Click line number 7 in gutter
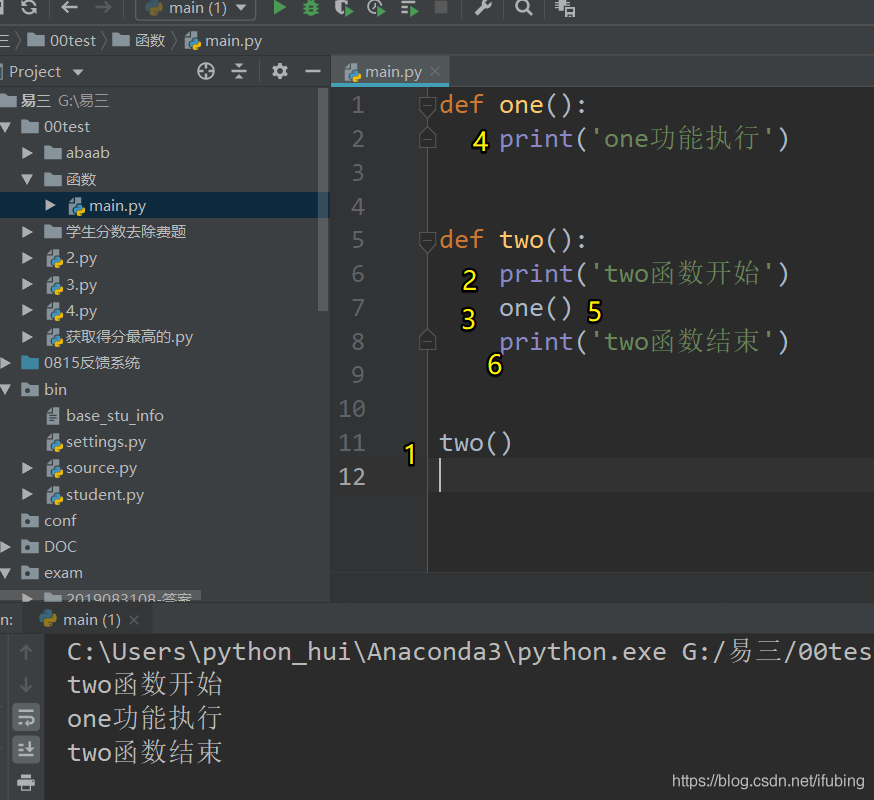874x800 pixels. [x=358, y=308]
